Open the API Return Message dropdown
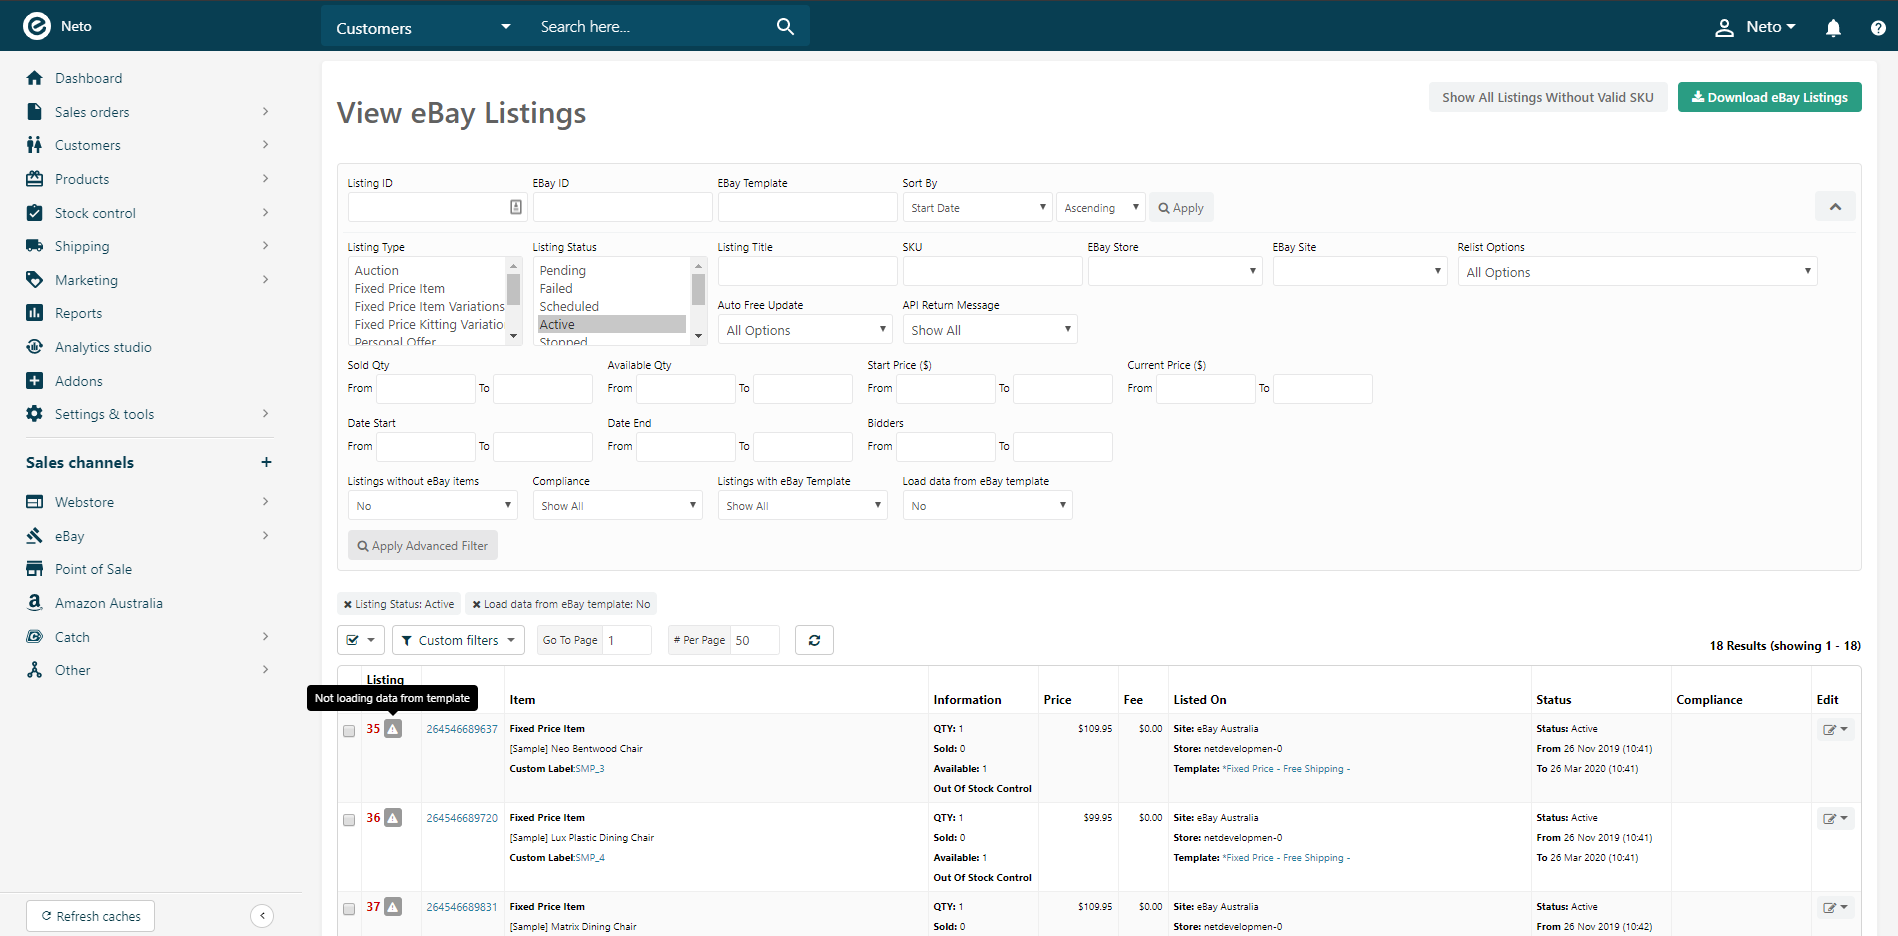The width and height of the screenshot is (1898, 936). tap(990, 329)
